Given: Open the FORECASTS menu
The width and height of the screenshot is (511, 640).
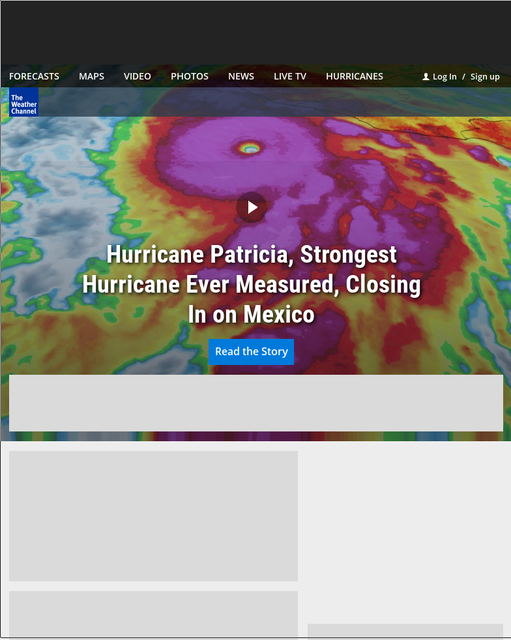Looking at the screenshot, I should click(34, 76).
